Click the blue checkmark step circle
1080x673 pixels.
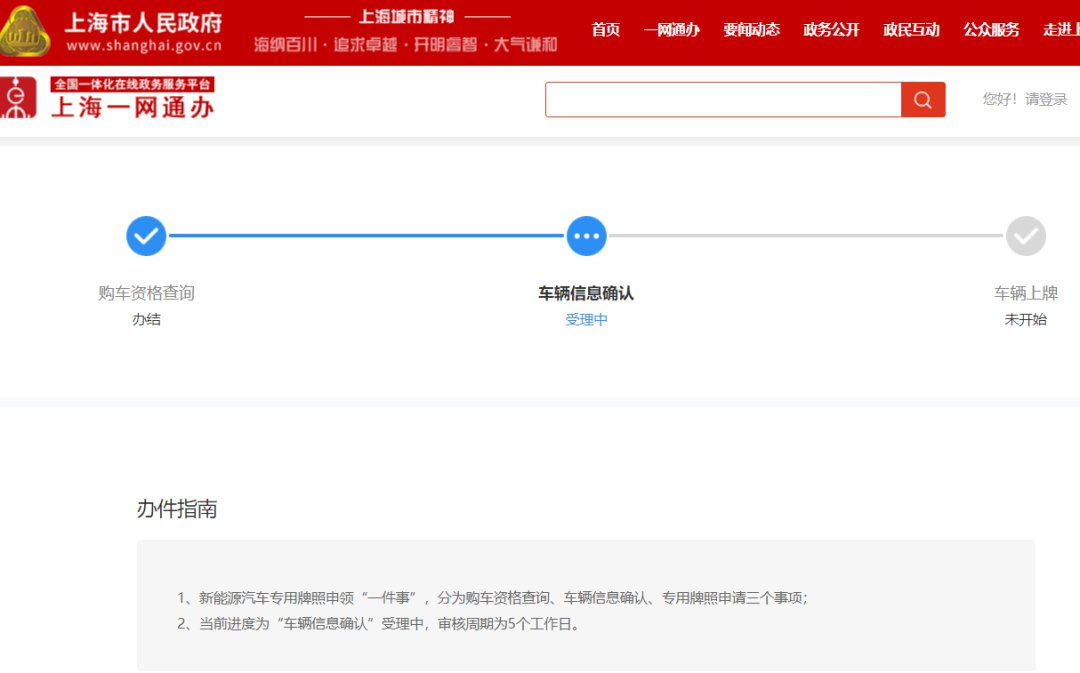pyautogui.click(x=146, y=236)
